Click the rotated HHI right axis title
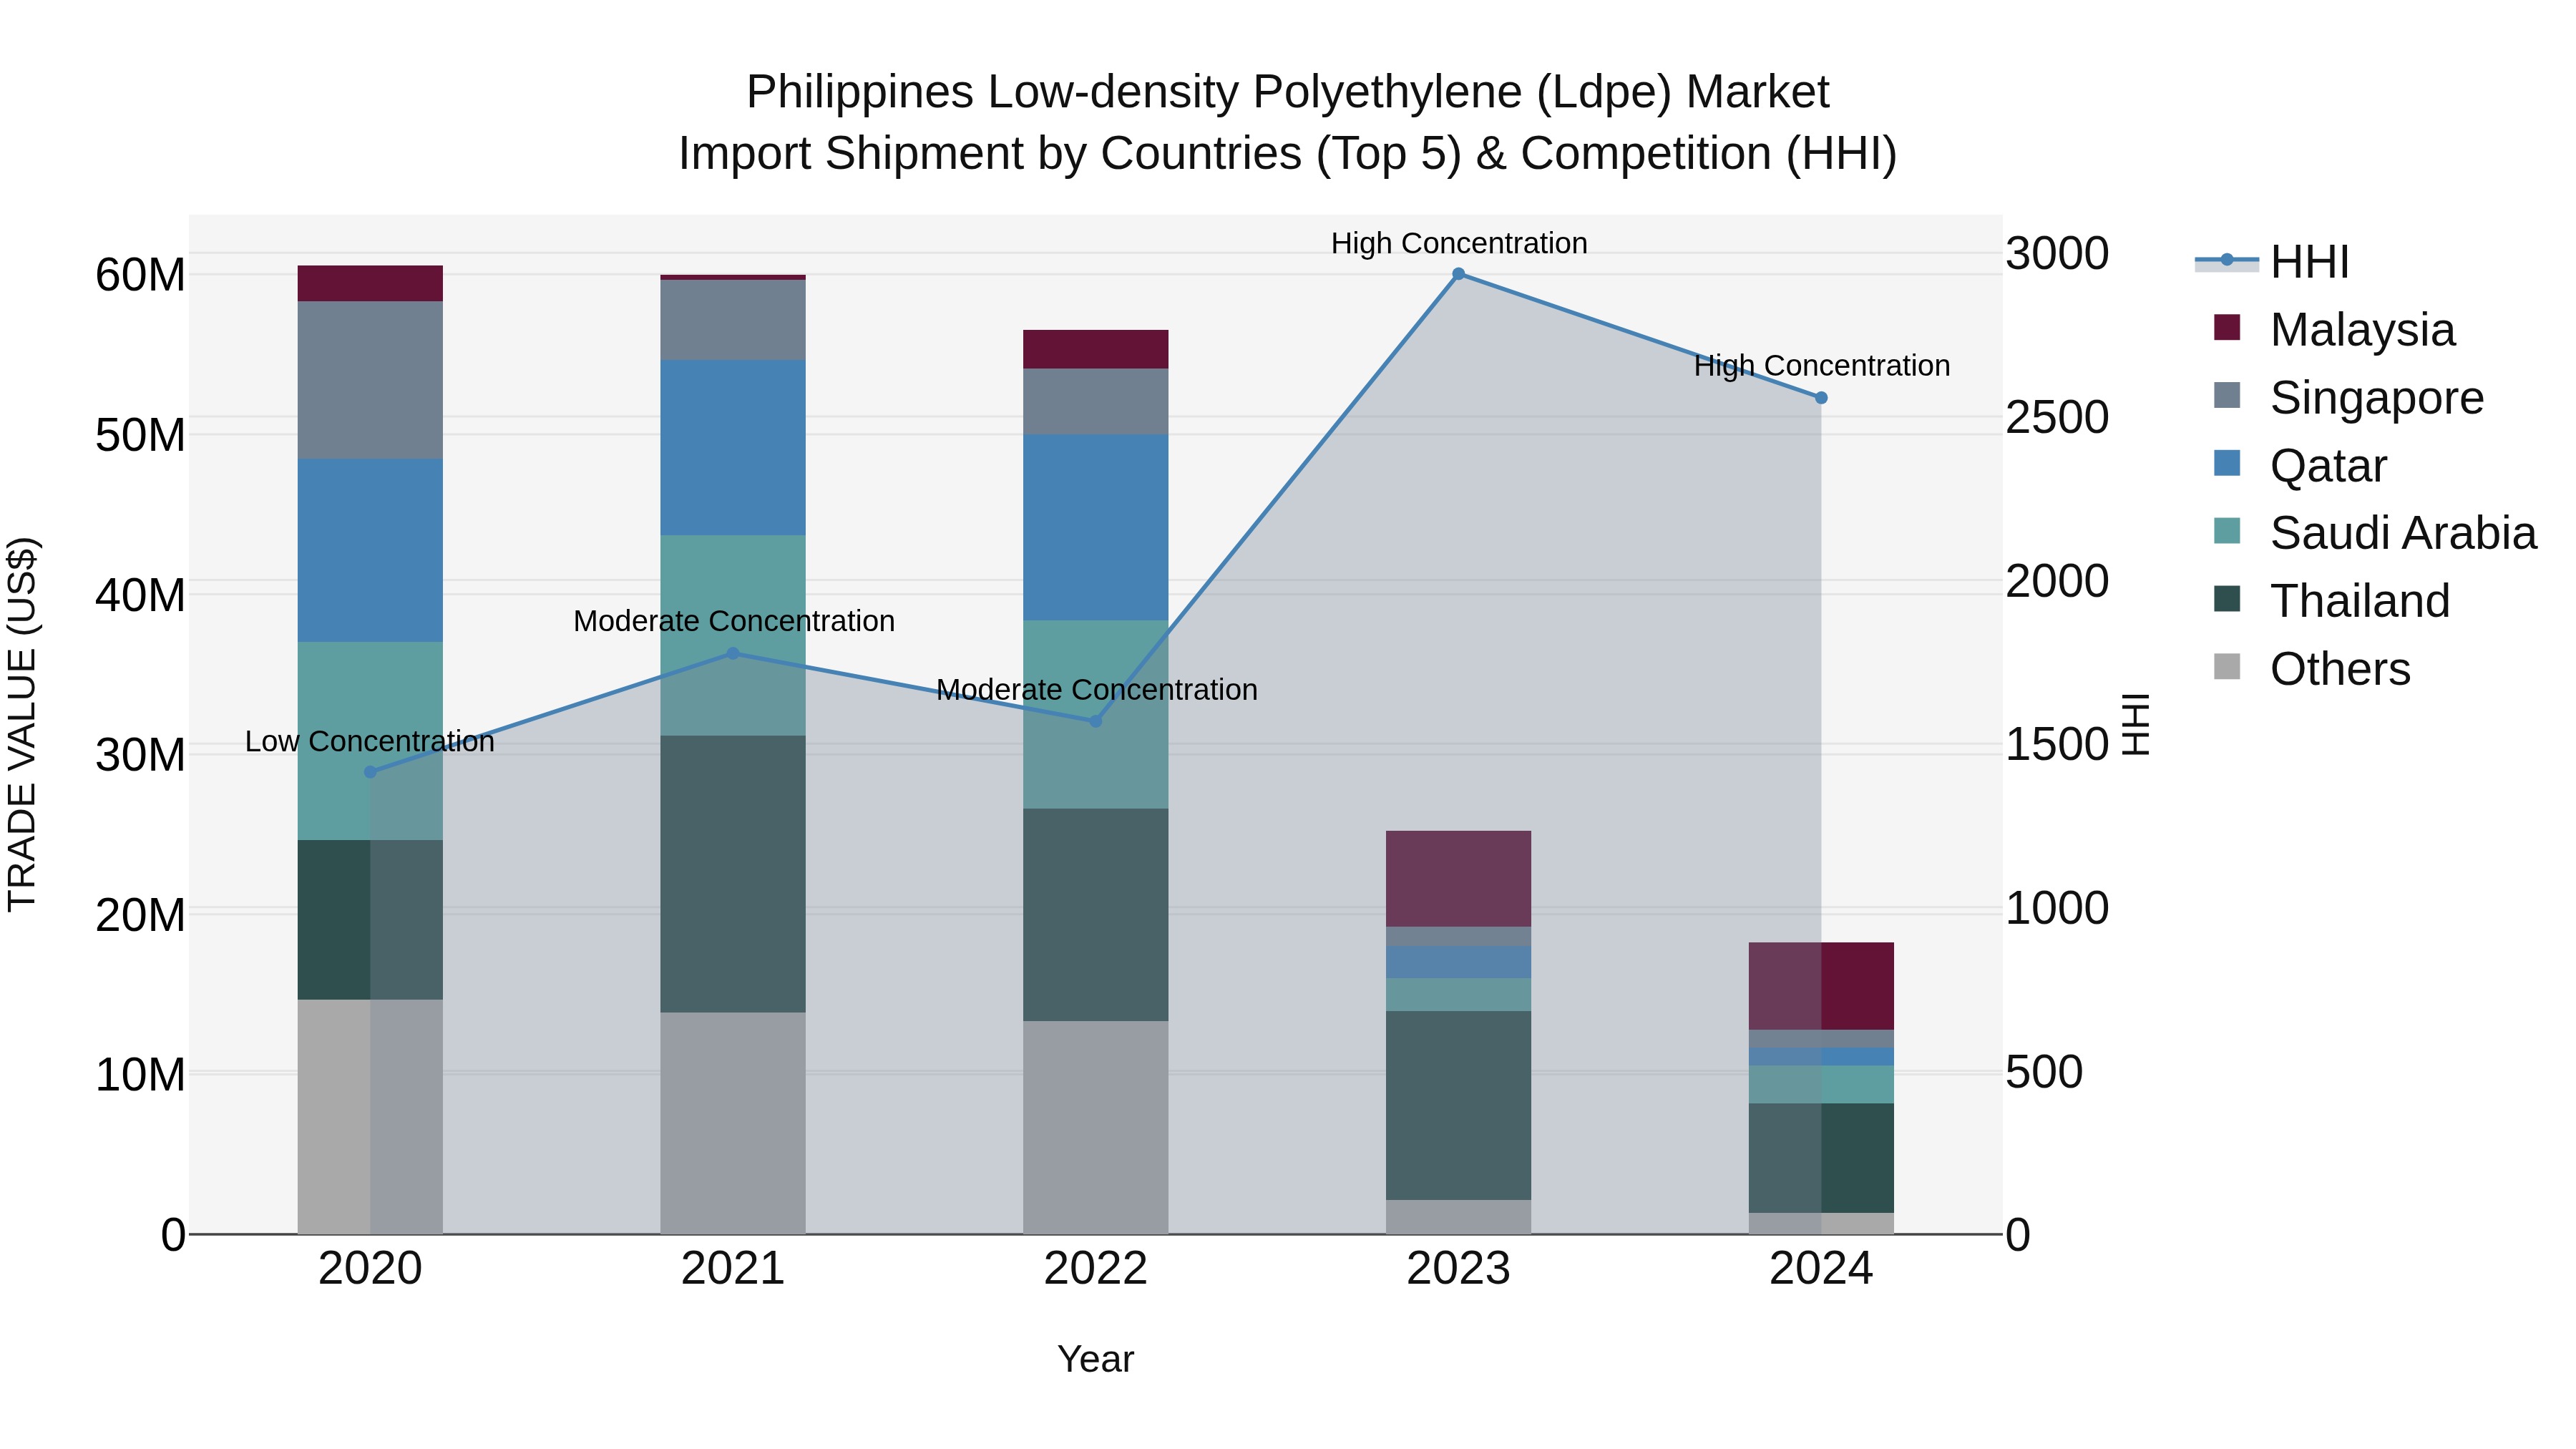Image resolution: width=2576 pixels, height=1449 pixels. (2136, 724)
